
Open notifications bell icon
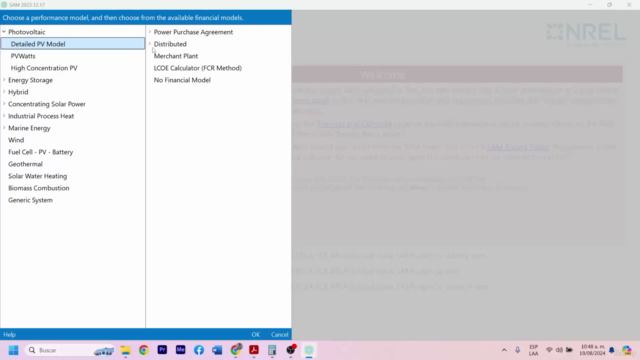611,350
